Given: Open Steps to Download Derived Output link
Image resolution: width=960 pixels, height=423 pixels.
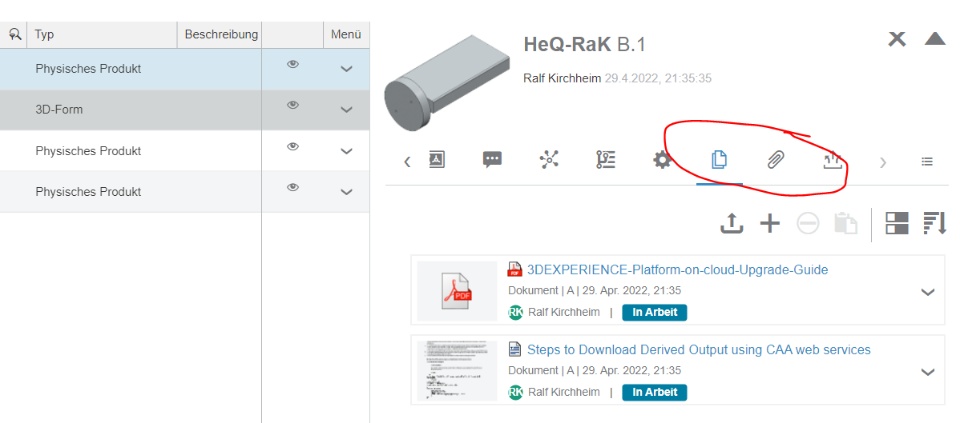Looking at the screenshot, I should [698, 350].
